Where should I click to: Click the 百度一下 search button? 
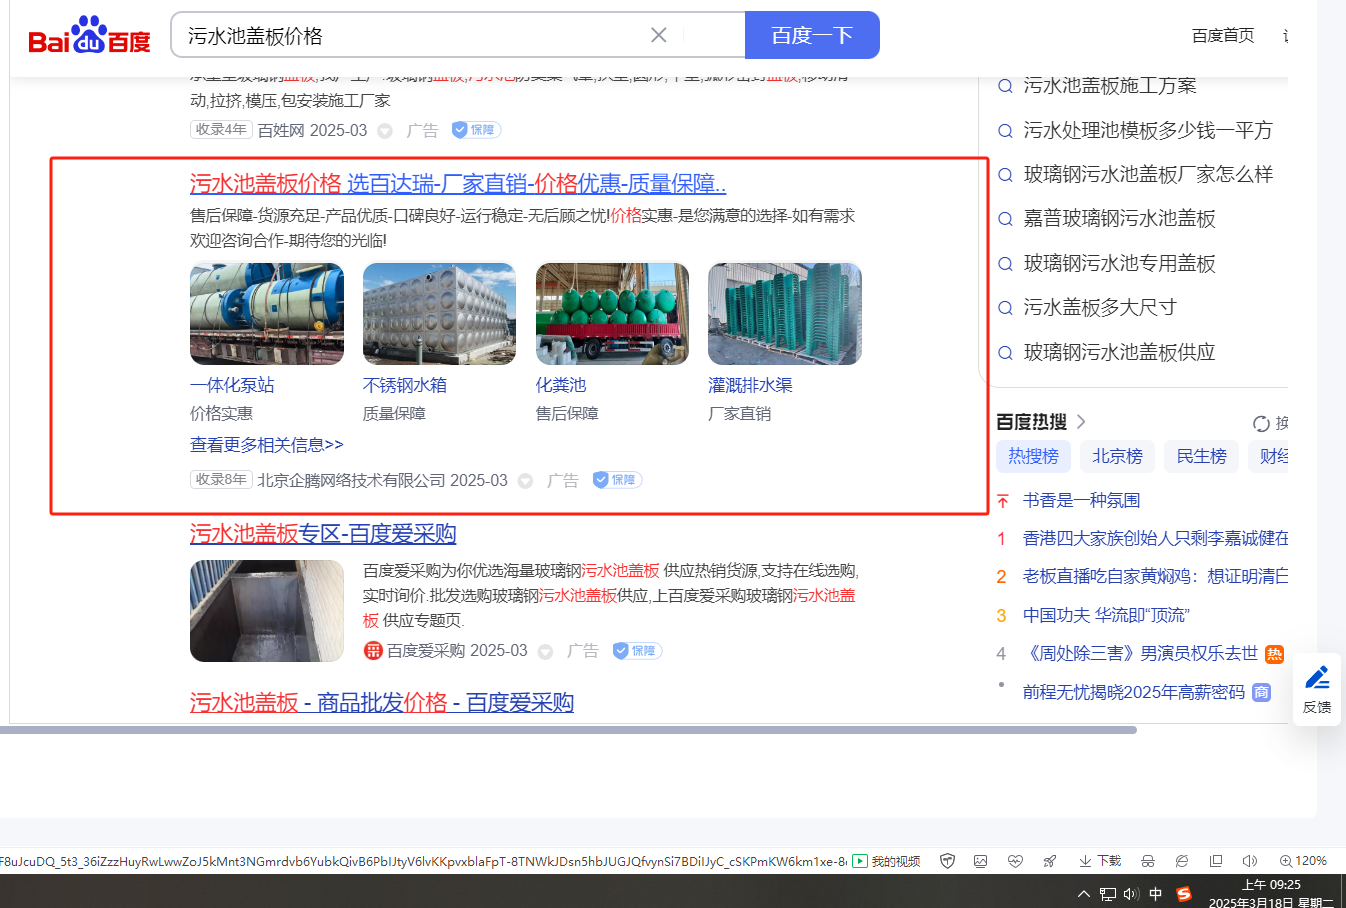tap(812, 35)
